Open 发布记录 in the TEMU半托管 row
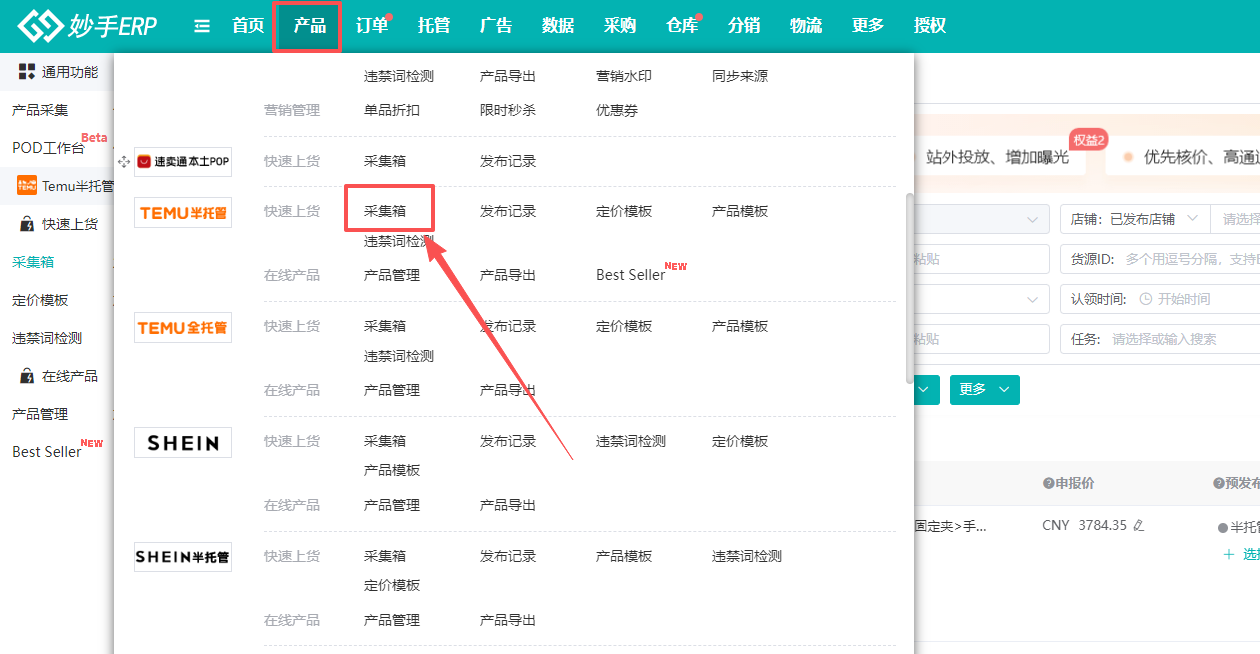Image resolution: width=1260 pixels, height=654 pixels. pyautogui.click(x=508, y=211)
